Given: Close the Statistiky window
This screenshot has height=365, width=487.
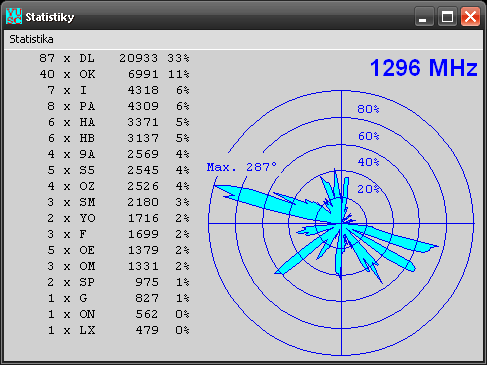Looking at the screenshot, I should 470,16.
